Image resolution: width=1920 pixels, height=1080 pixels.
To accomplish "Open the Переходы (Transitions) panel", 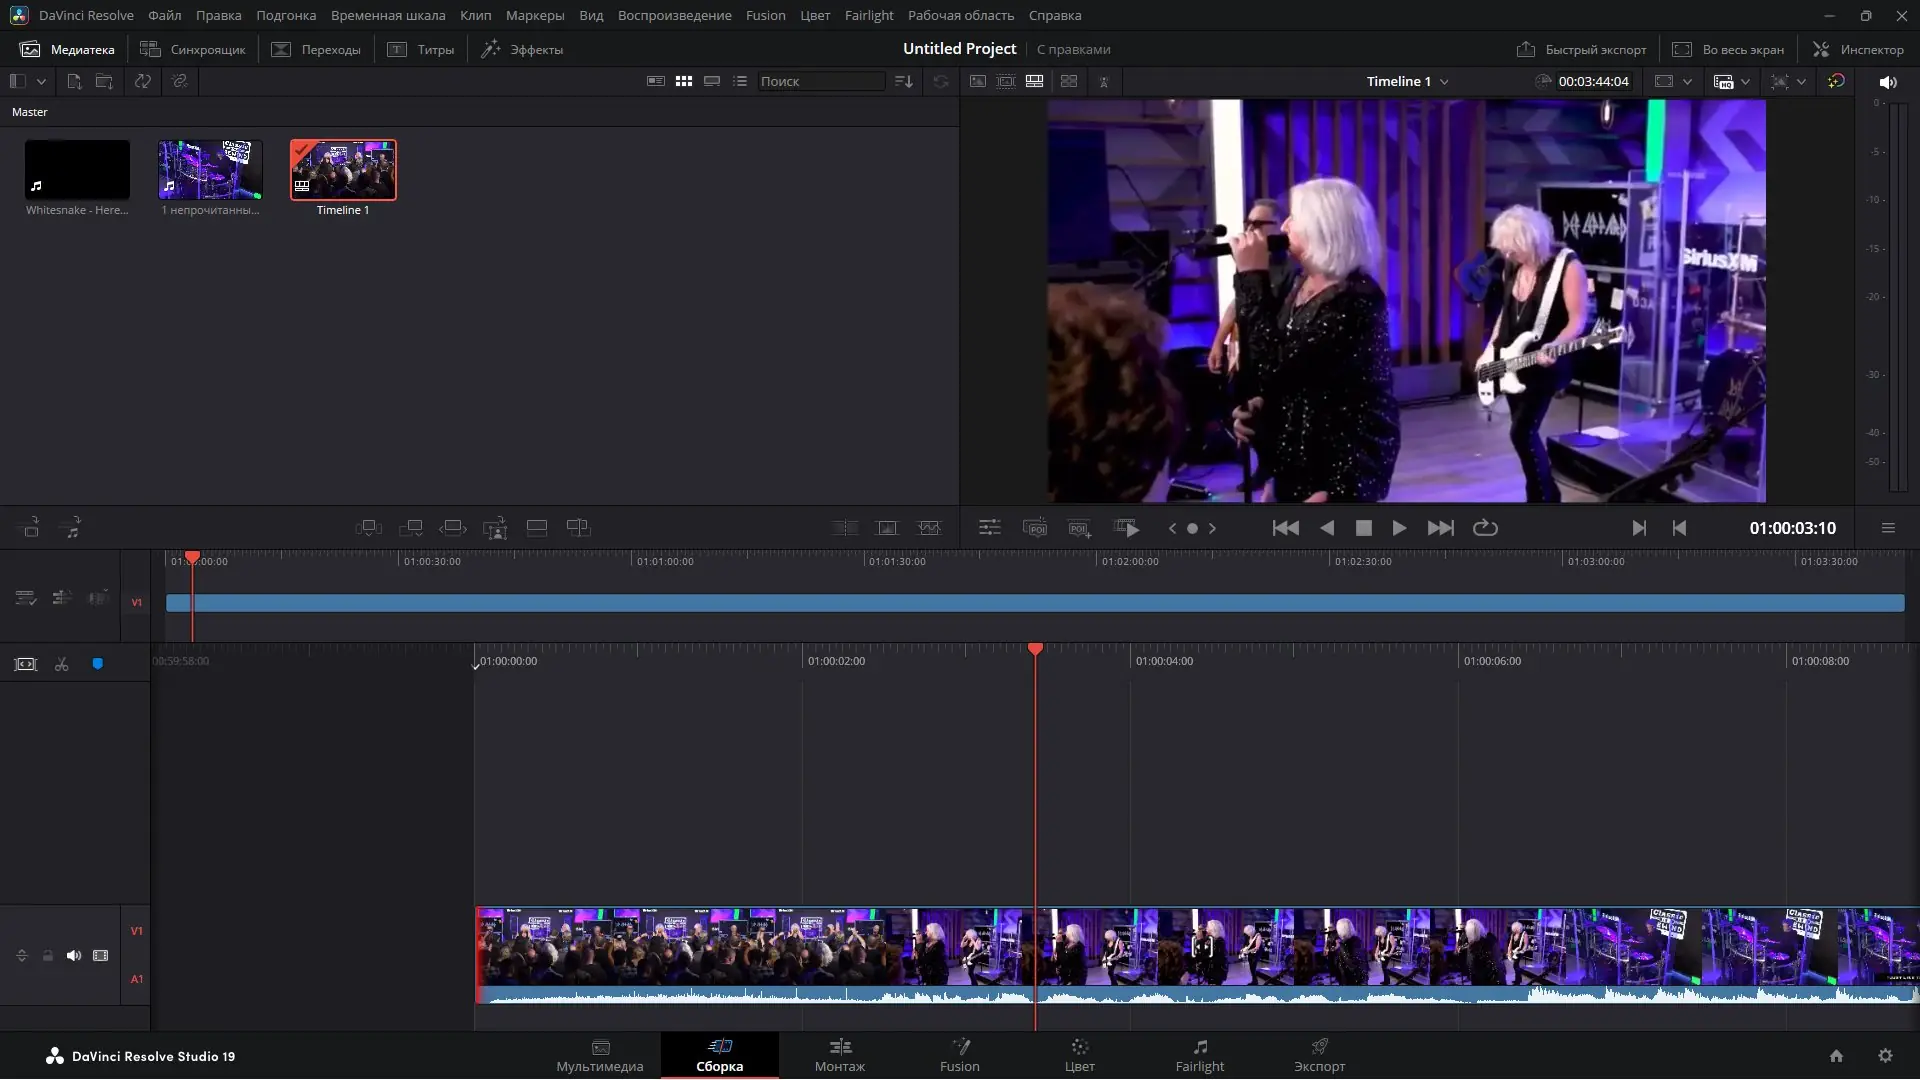I will [316, 49].
